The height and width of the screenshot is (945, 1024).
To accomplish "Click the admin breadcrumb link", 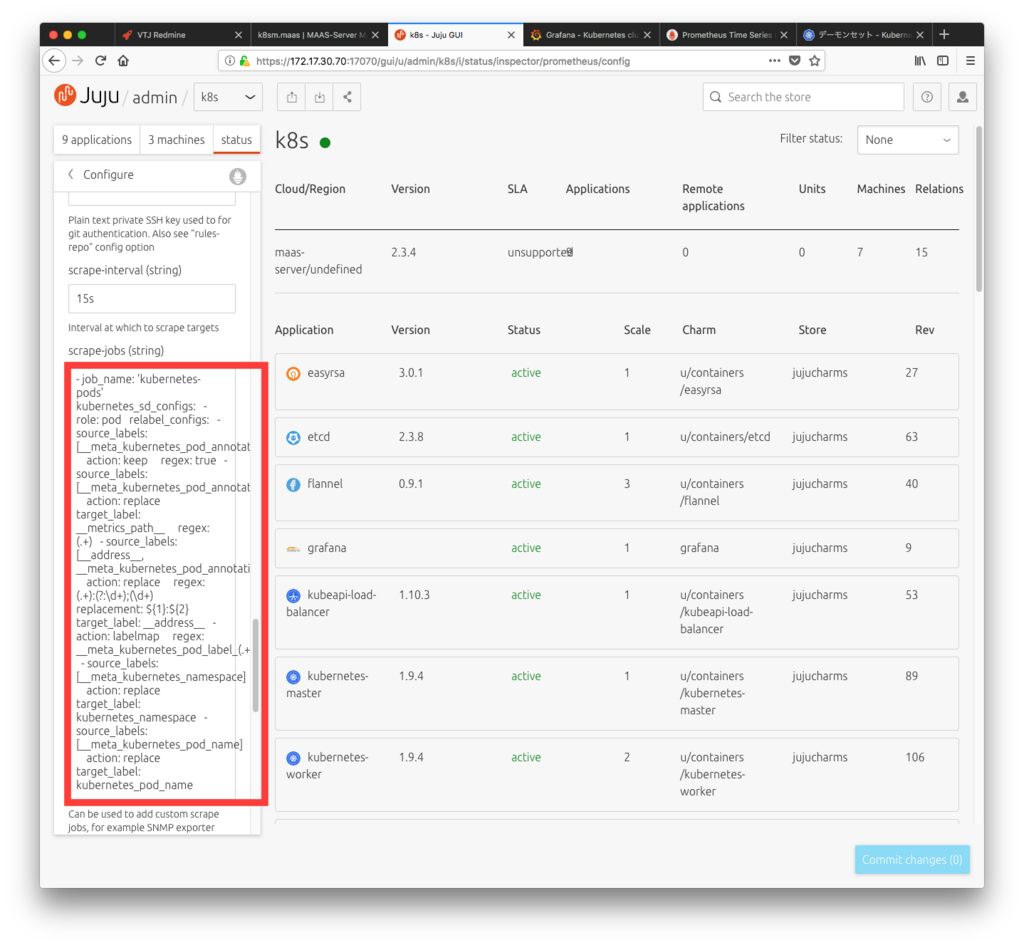I will click(x=155, y=97).
